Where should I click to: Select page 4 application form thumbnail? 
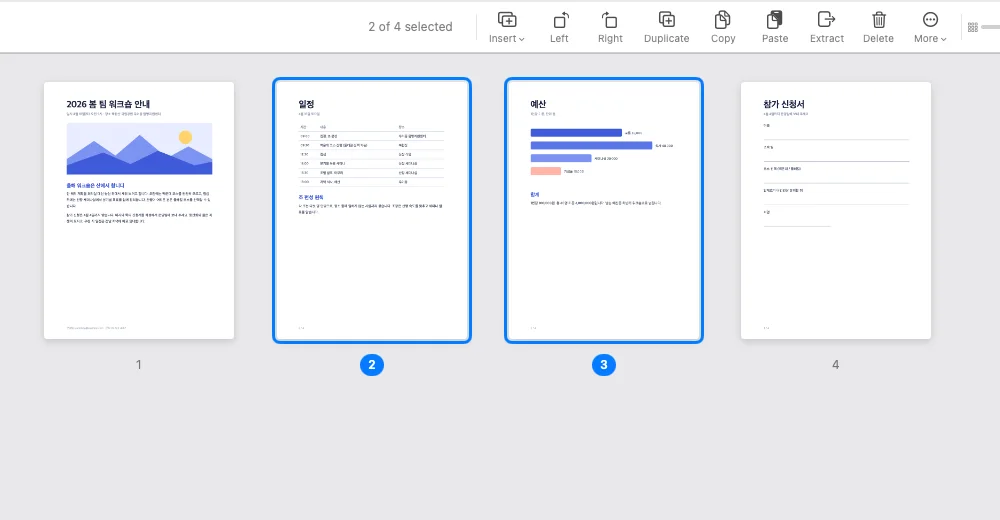[x=835, y=211]
